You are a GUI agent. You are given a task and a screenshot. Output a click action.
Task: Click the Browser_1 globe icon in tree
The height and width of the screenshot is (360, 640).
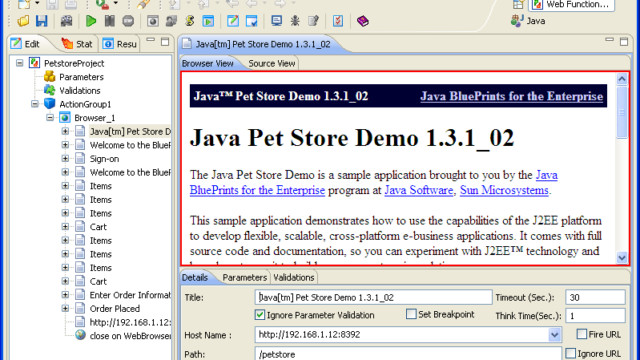[x=64, y=118]
